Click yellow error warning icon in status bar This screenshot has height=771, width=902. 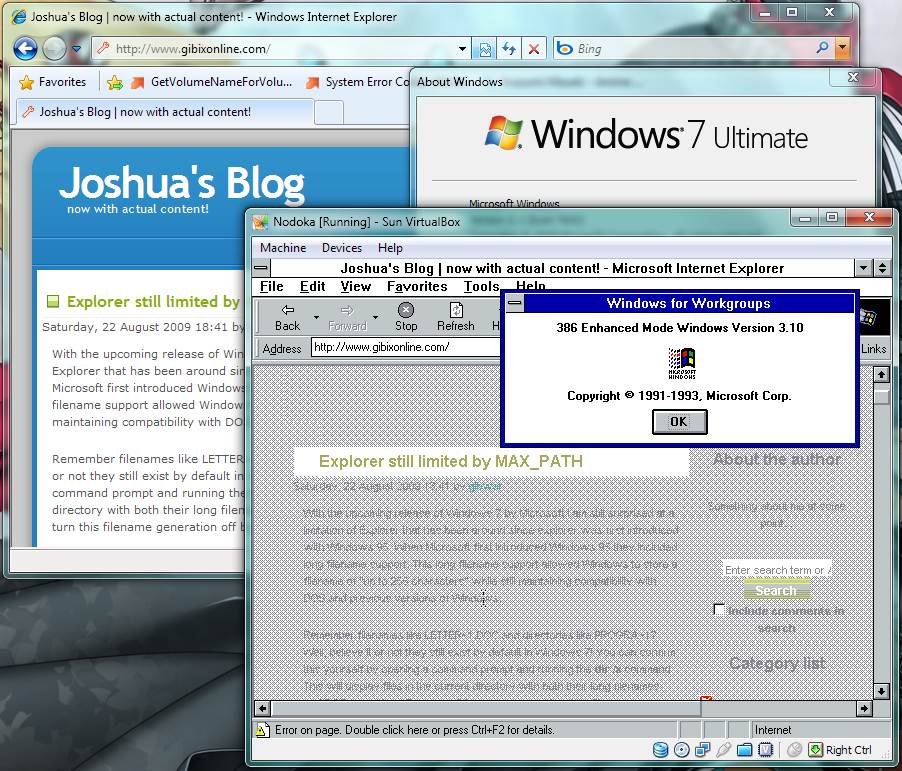(x=262, y=730)
